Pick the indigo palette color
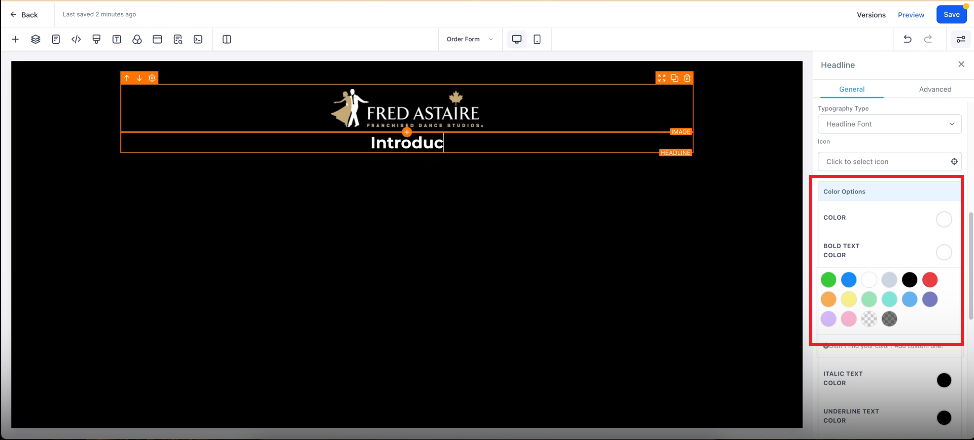The image size is (974, 440). [x=930, y=299]
